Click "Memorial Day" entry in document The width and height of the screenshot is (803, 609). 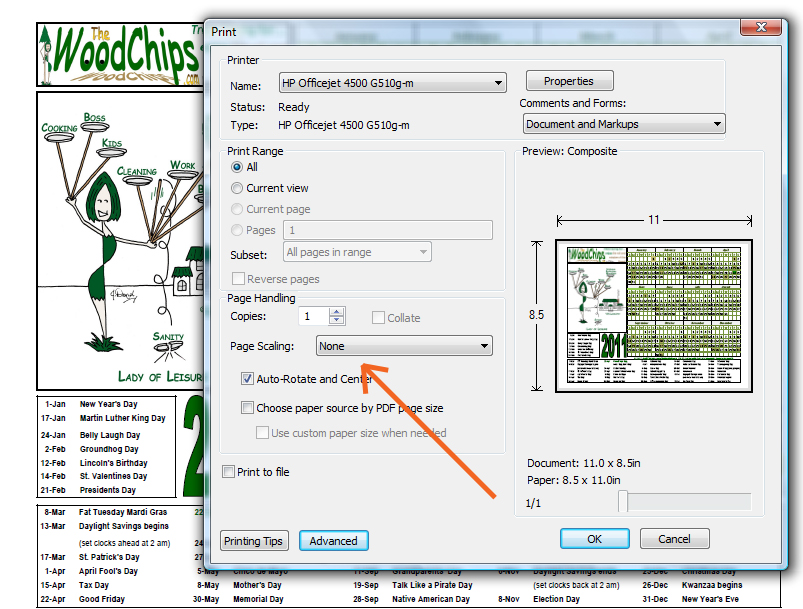pos(258,599)
